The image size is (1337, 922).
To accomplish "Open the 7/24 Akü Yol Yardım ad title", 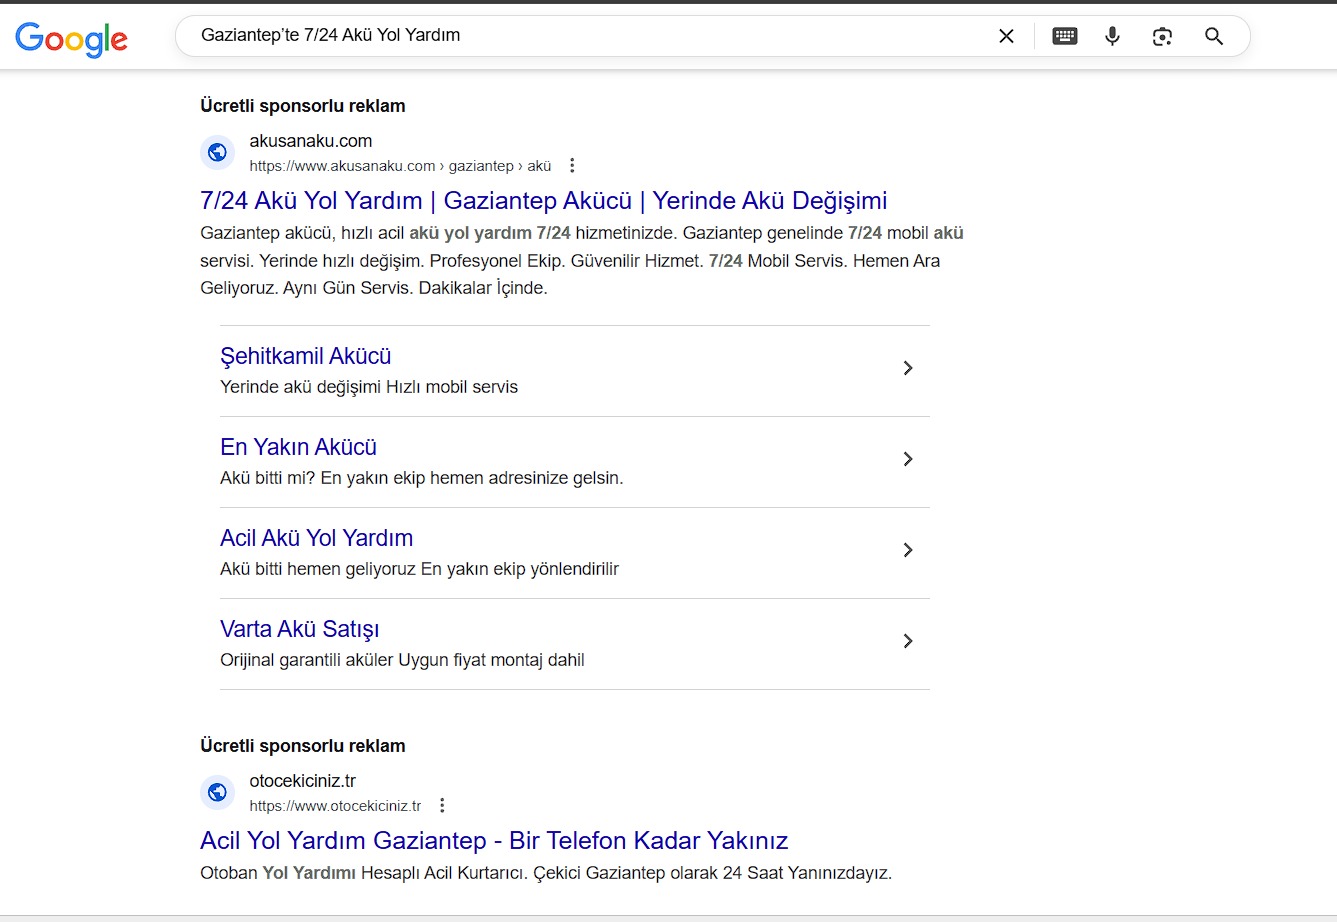I will 543,200.
